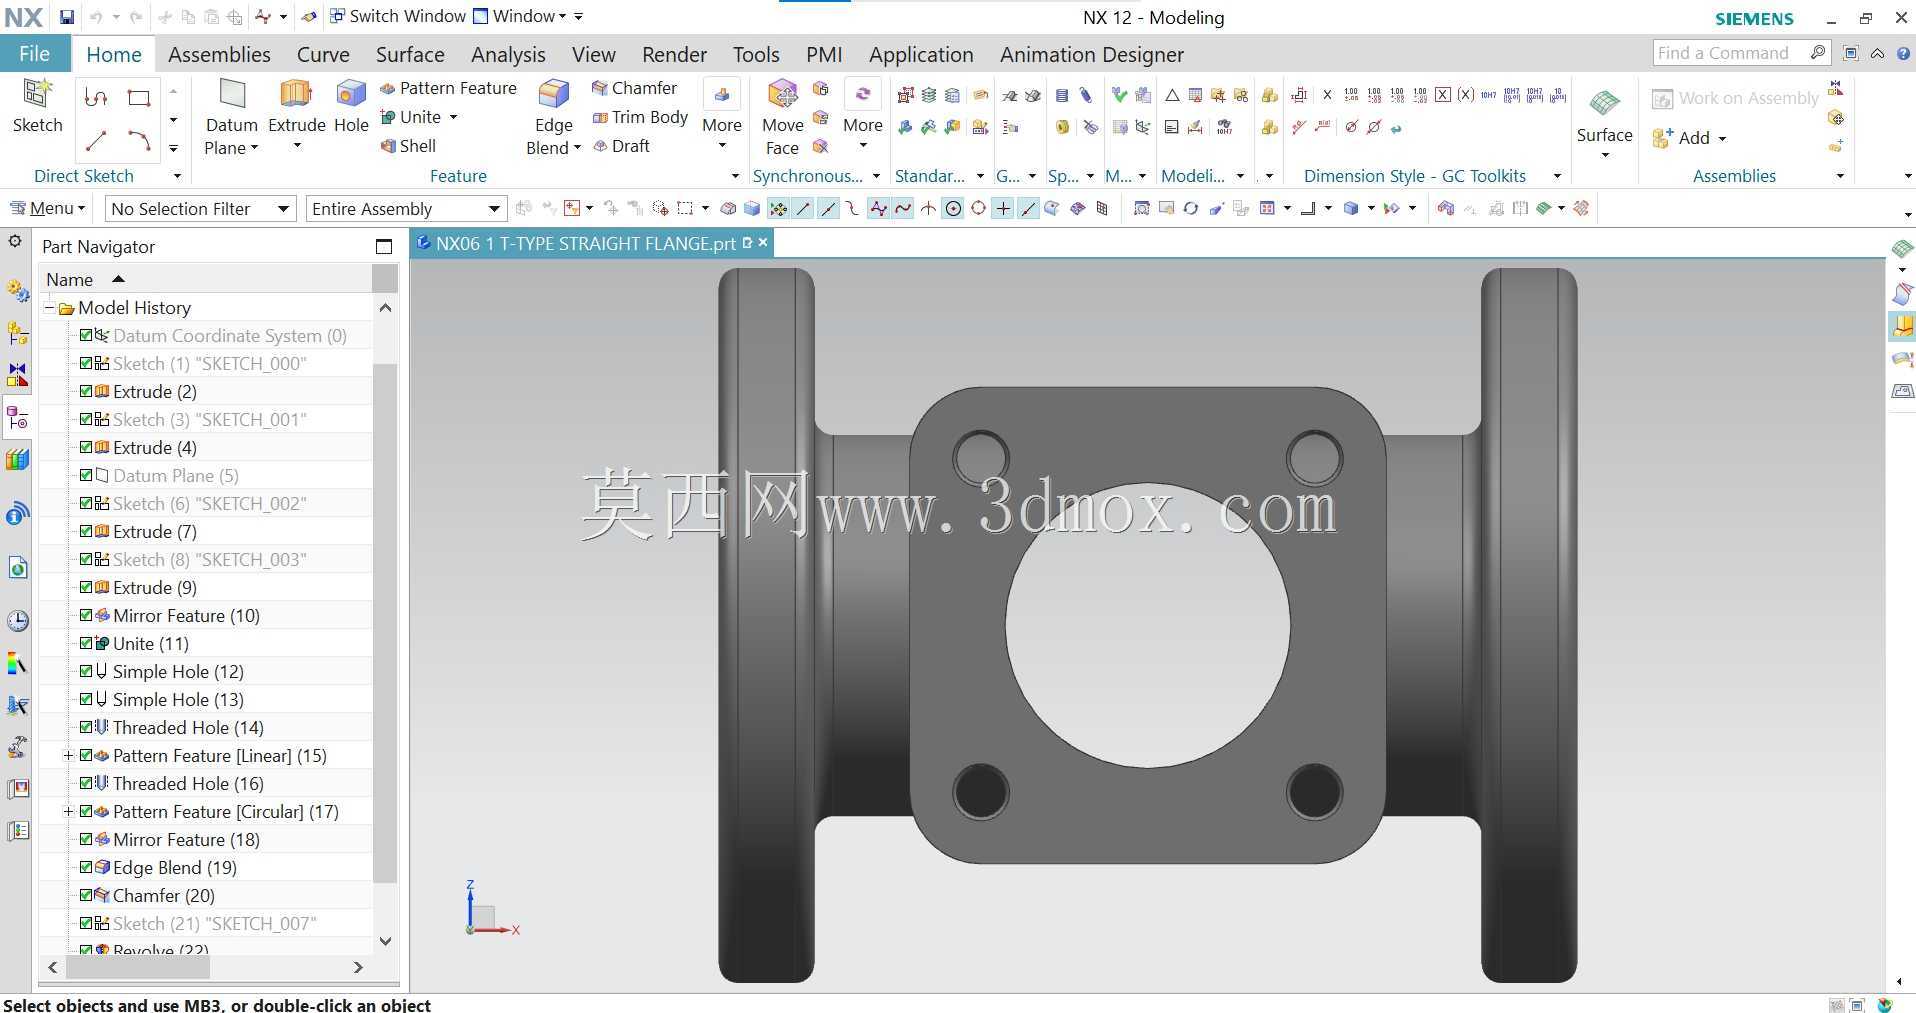The height and width of the screenshot is (1013, 1916).
Task: Apply the Chamfer tool
Action: click(634, 88)
